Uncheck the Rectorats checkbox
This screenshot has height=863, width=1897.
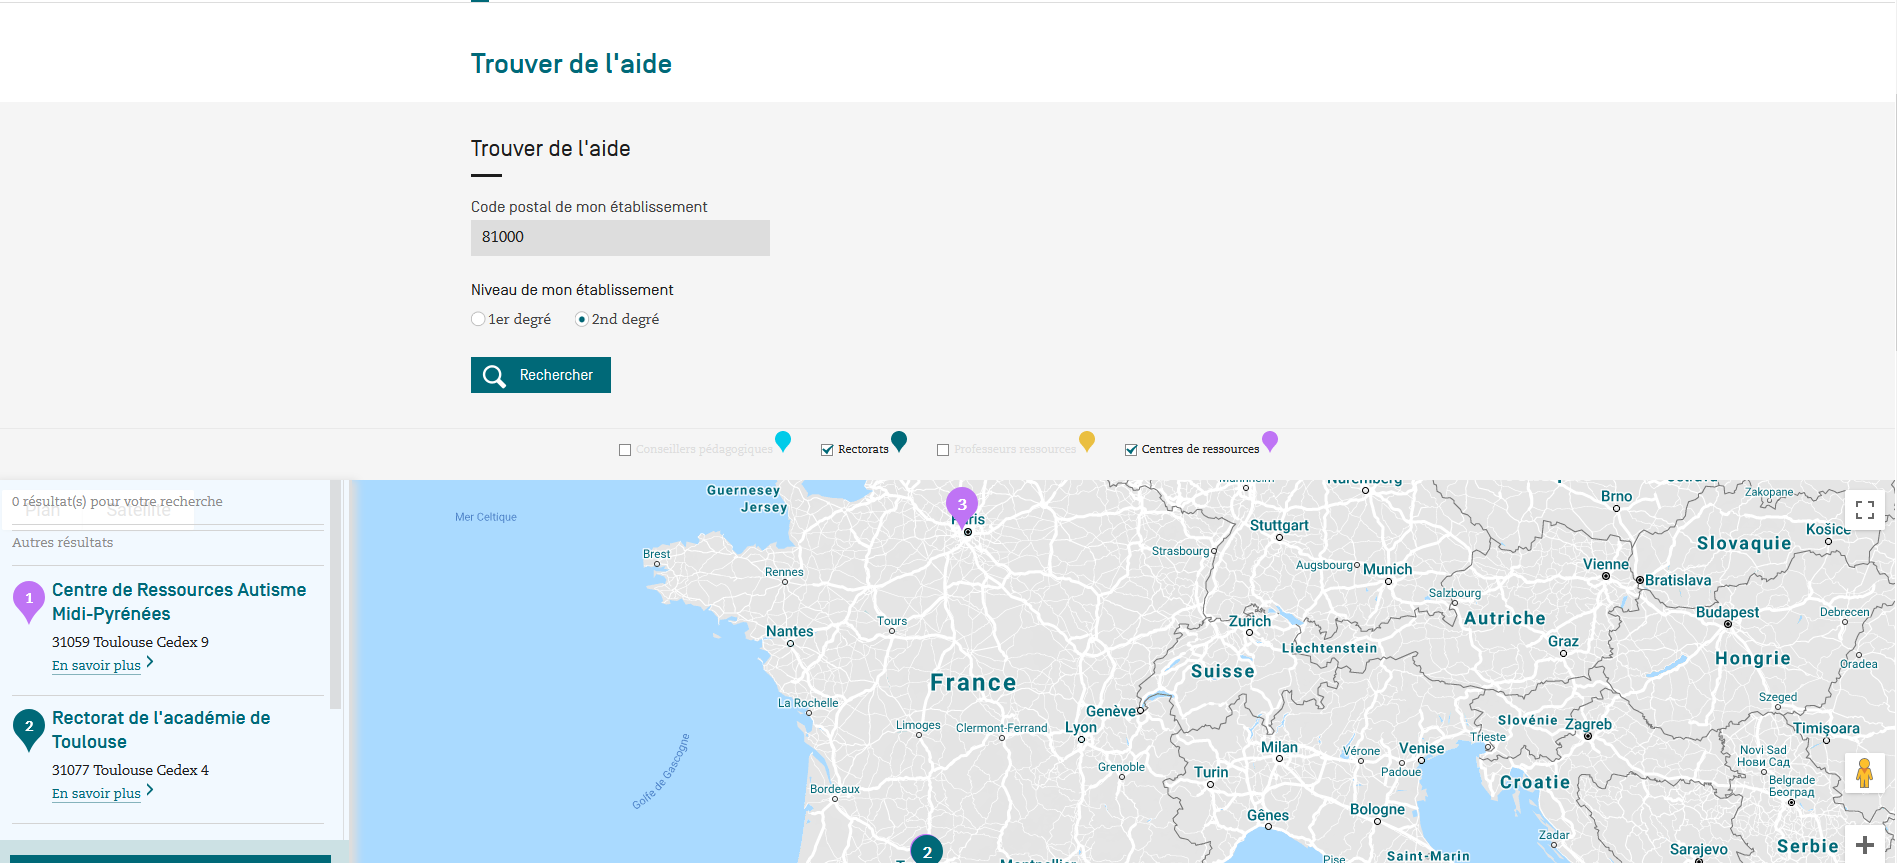pyautogui.click(x=827, y=450)
